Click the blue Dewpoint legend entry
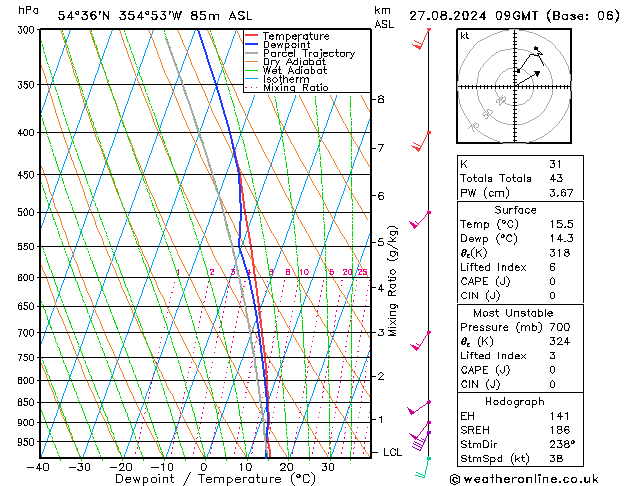This screenshot has height=486, width=629. pos(278,45)
